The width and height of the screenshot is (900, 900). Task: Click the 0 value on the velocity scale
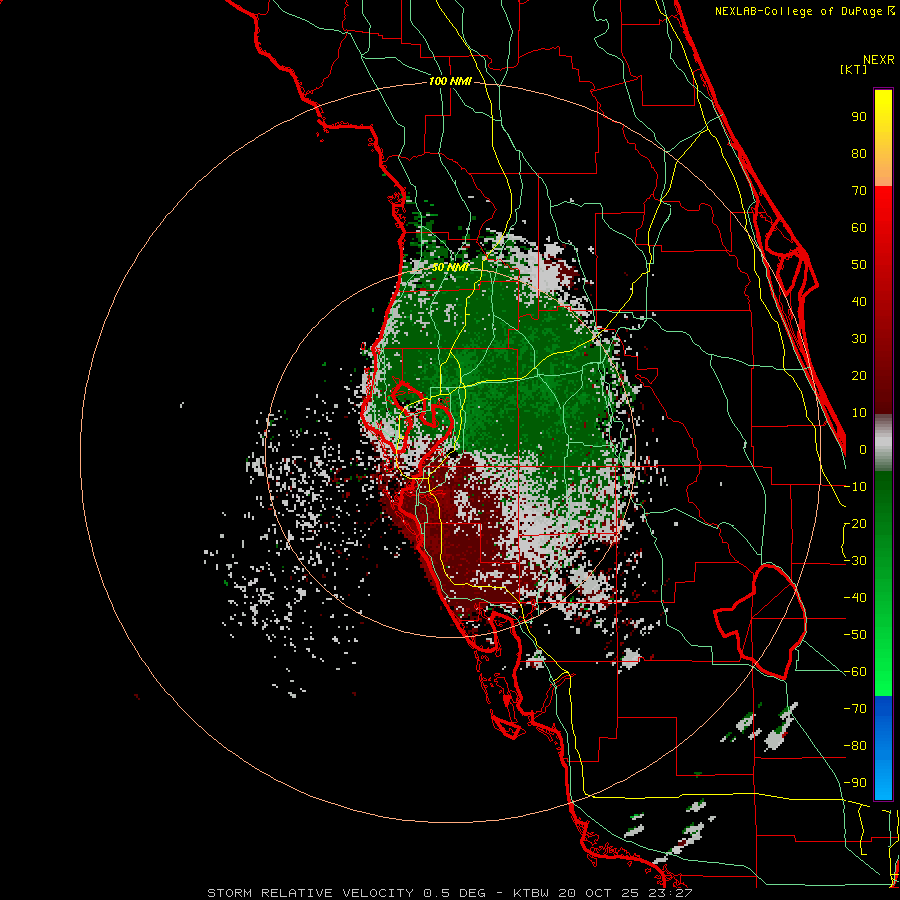[863, 449]
